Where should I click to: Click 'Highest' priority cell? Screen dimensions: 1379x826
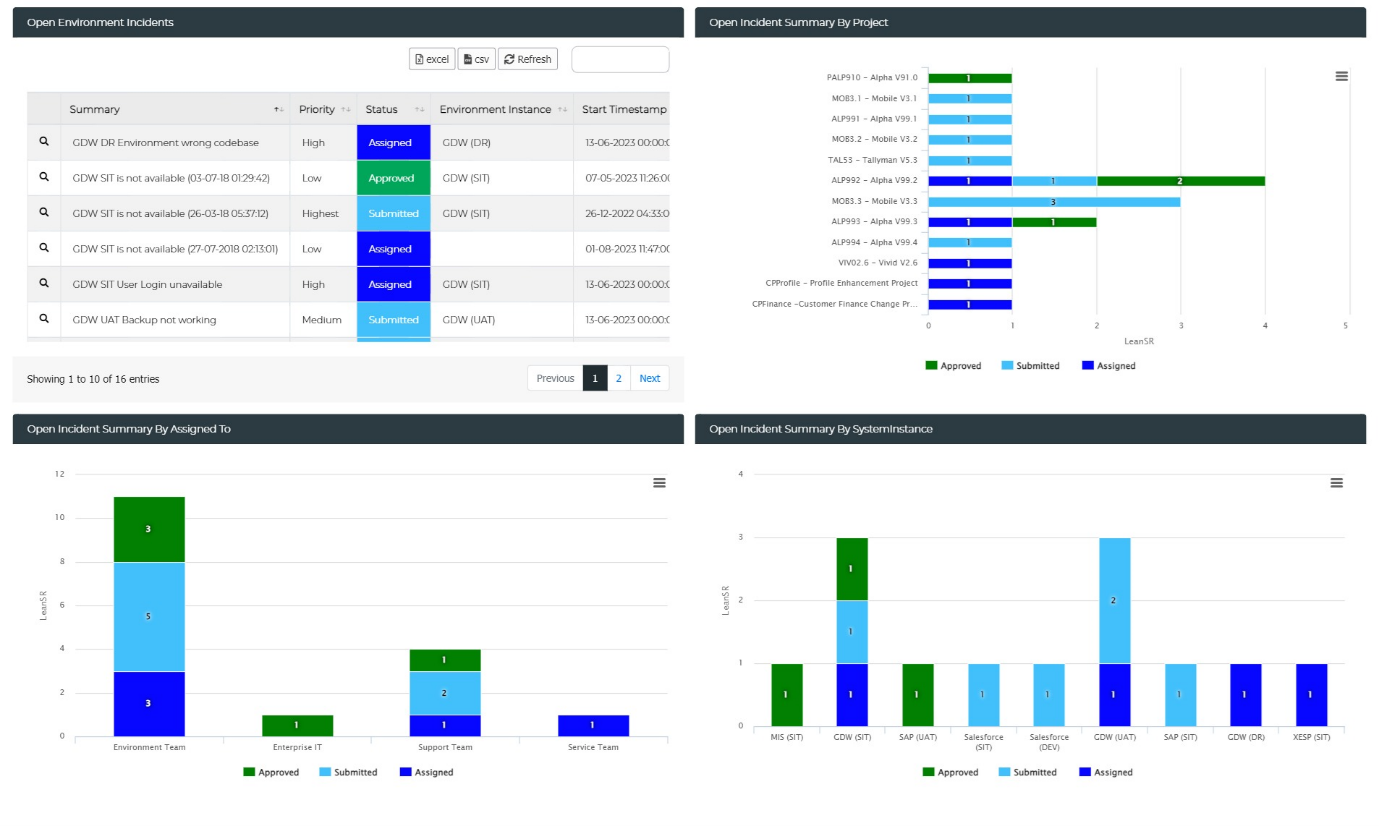tap(323, 214)
